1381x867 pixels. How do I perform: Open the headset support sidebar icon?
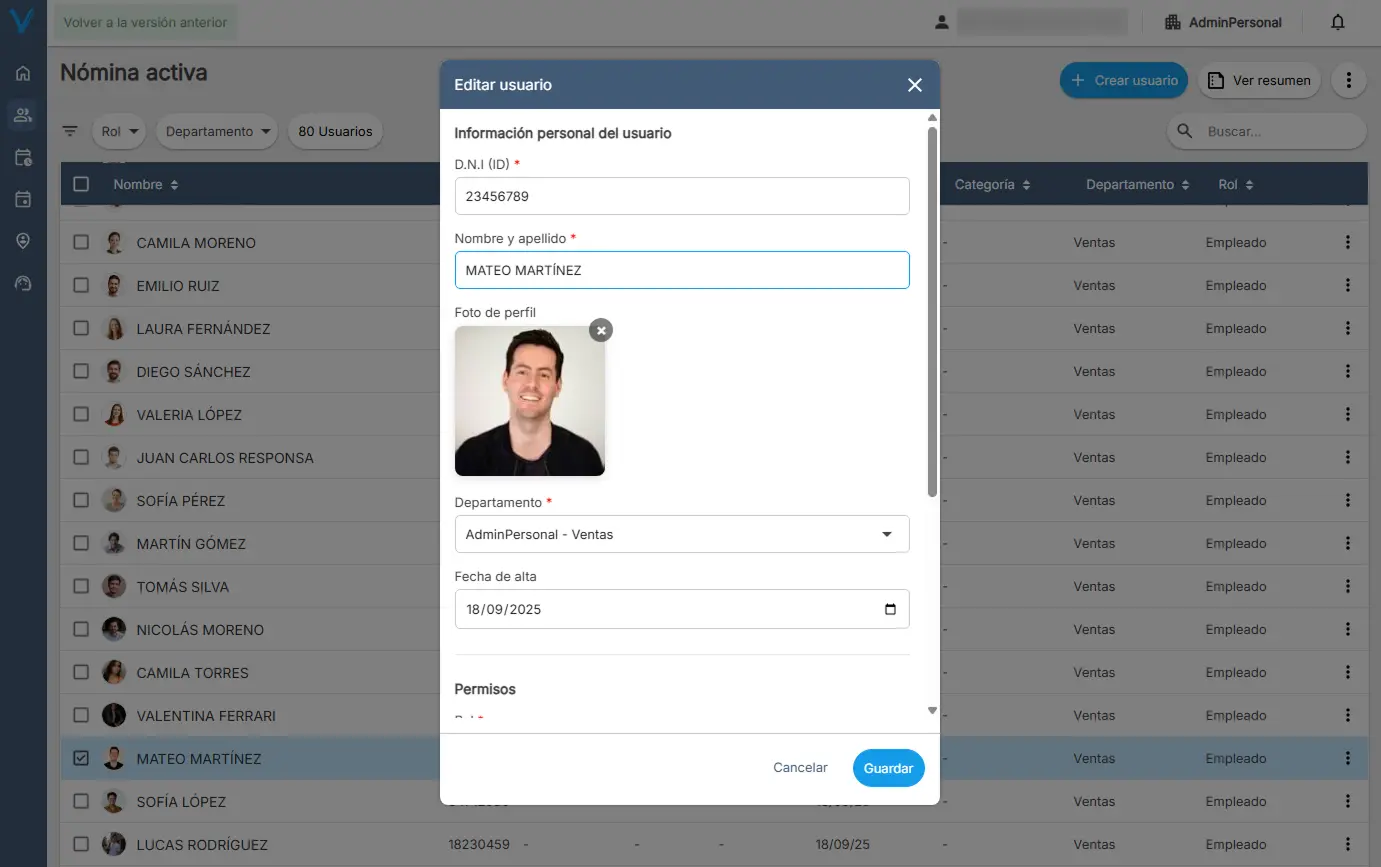23,283
